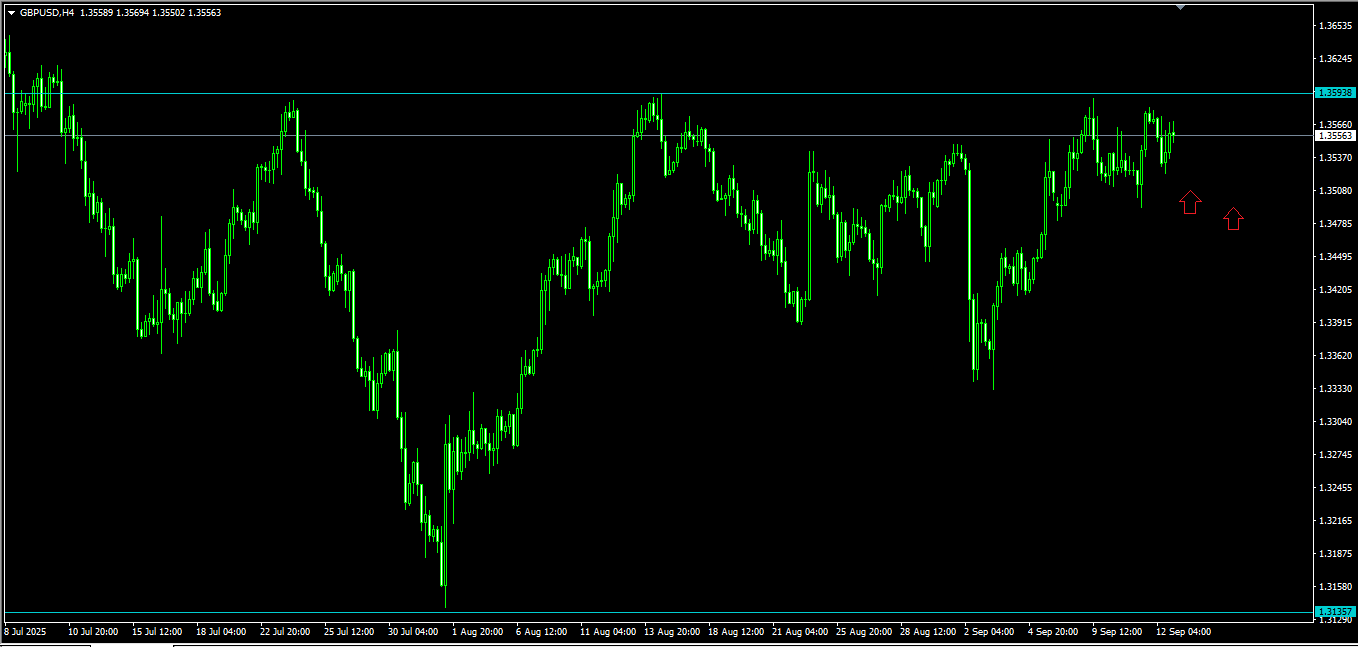Click the 21 Aug 04:00 time label
This screenshot has width=1358, height=647.
pos(800,632)
